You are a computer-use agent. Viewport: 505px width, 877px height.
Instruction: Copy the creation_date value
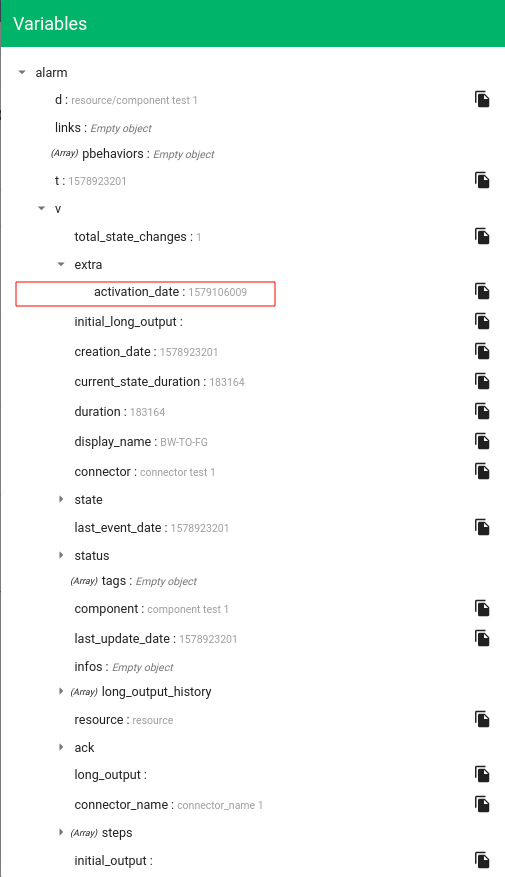(482, 351)
